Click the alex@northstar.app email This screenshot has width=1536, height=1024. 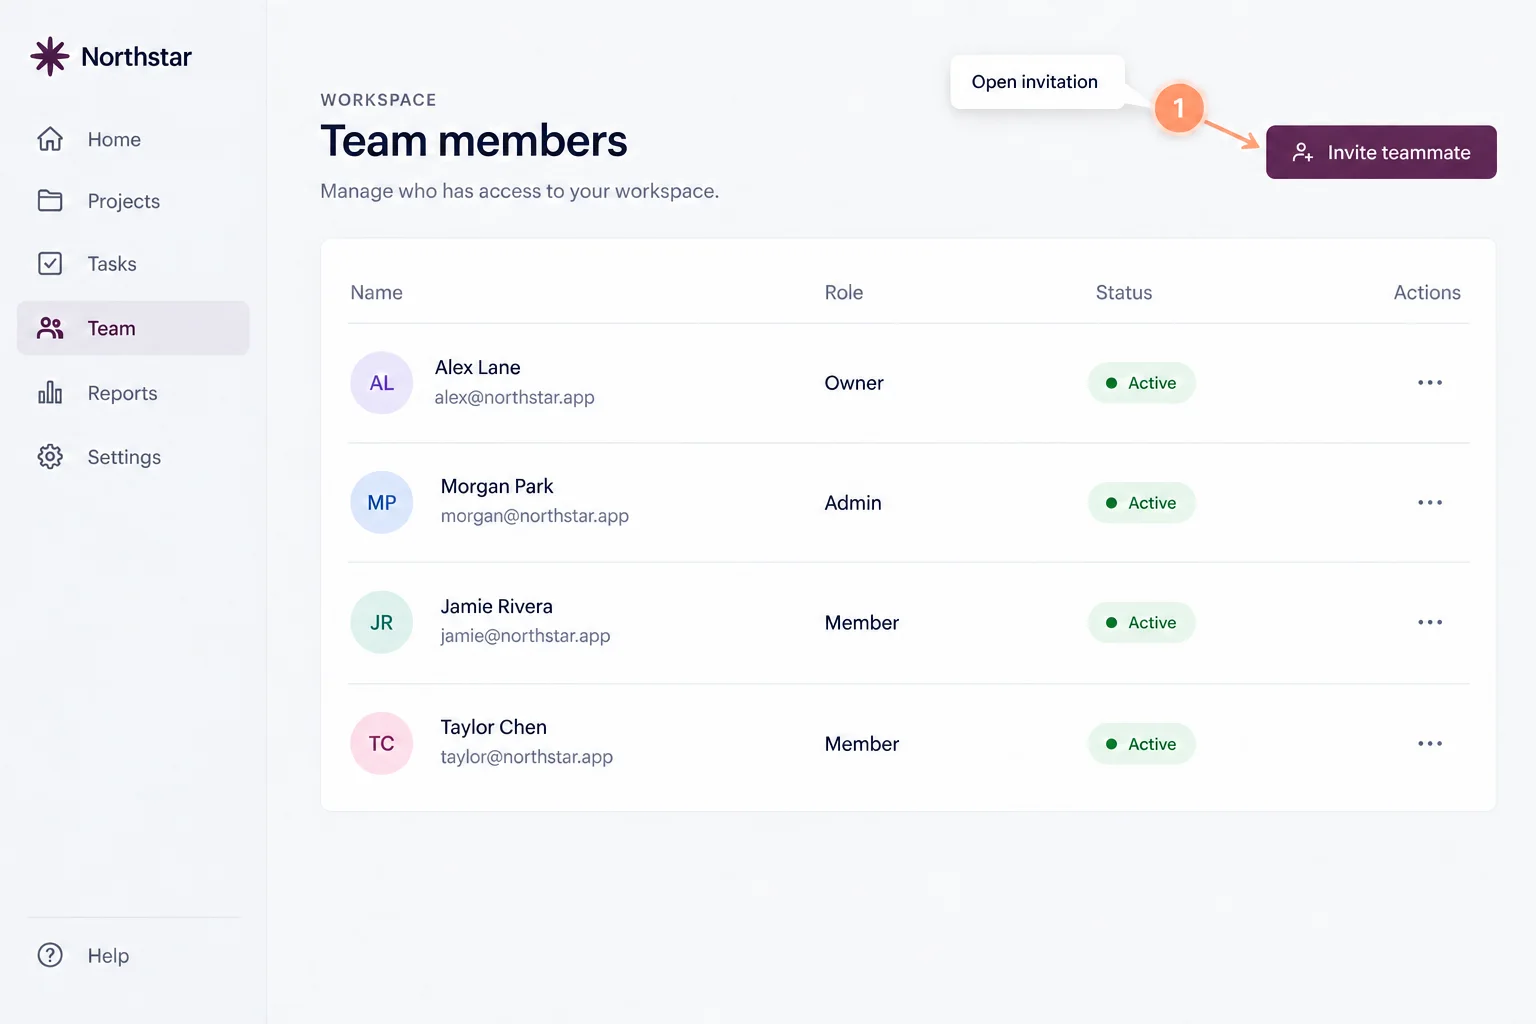point(514,397)
